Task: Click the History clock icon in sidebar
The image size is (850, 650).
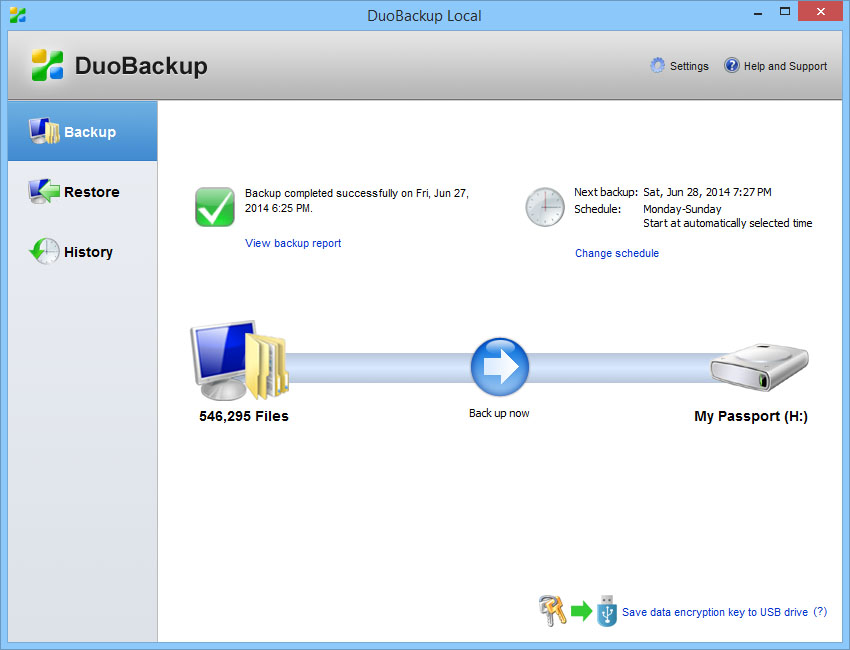Action: (44, 251)
